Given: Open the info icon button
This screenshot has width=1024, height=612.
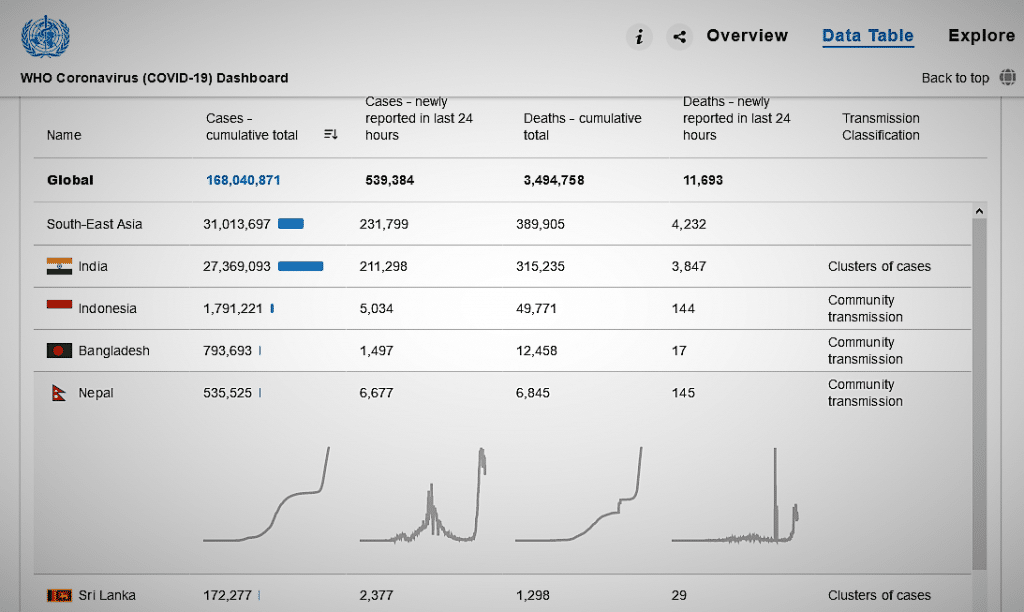Looking at the screenshot, I should coord(639,37).
